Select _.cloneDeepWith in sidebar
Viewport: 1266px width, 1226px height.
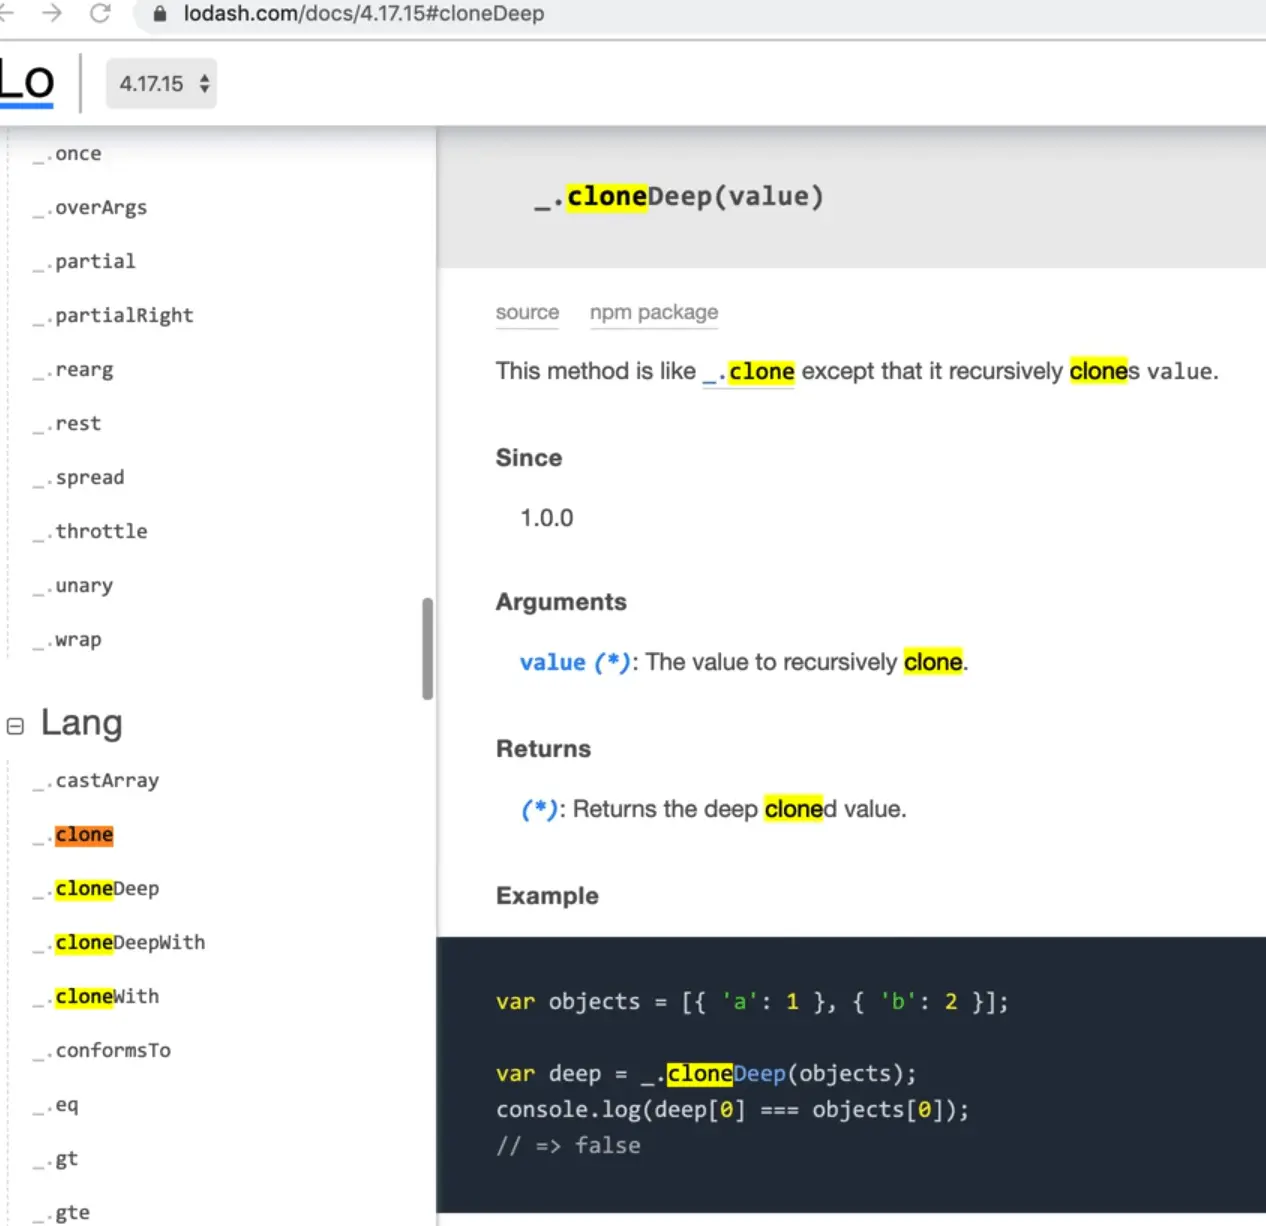point(129,942)
